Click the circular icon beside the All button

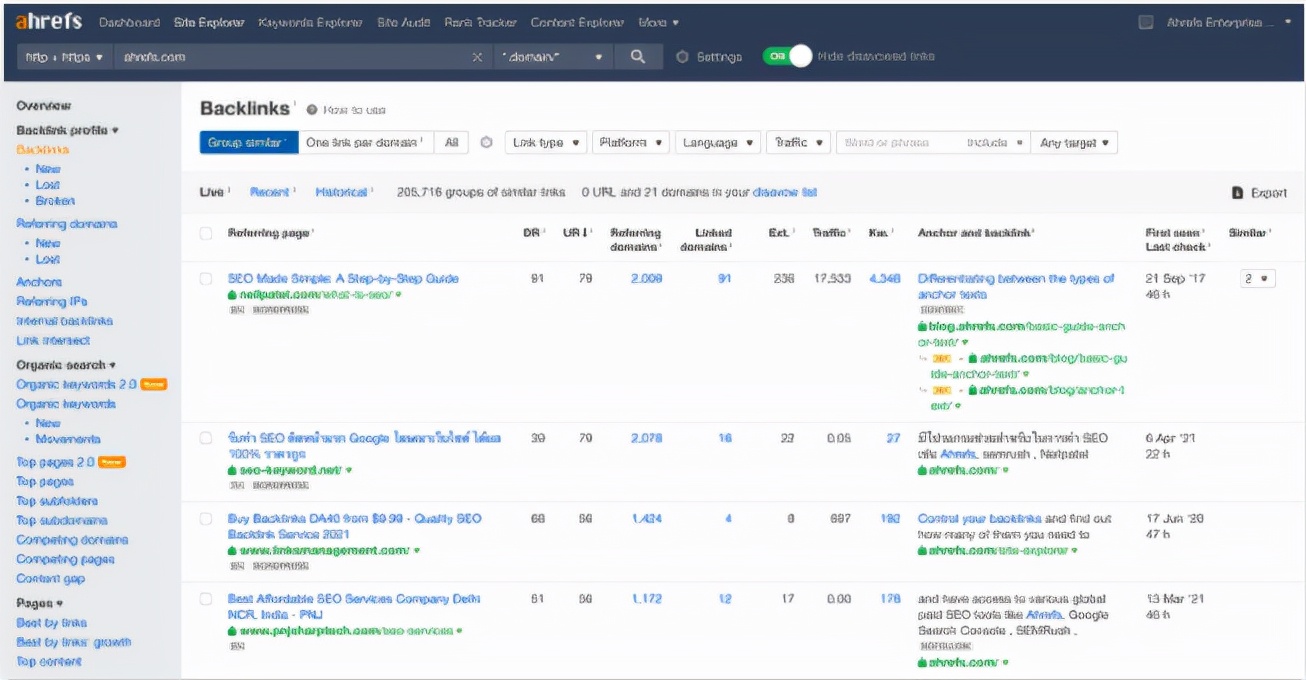(x=487, y=143)
